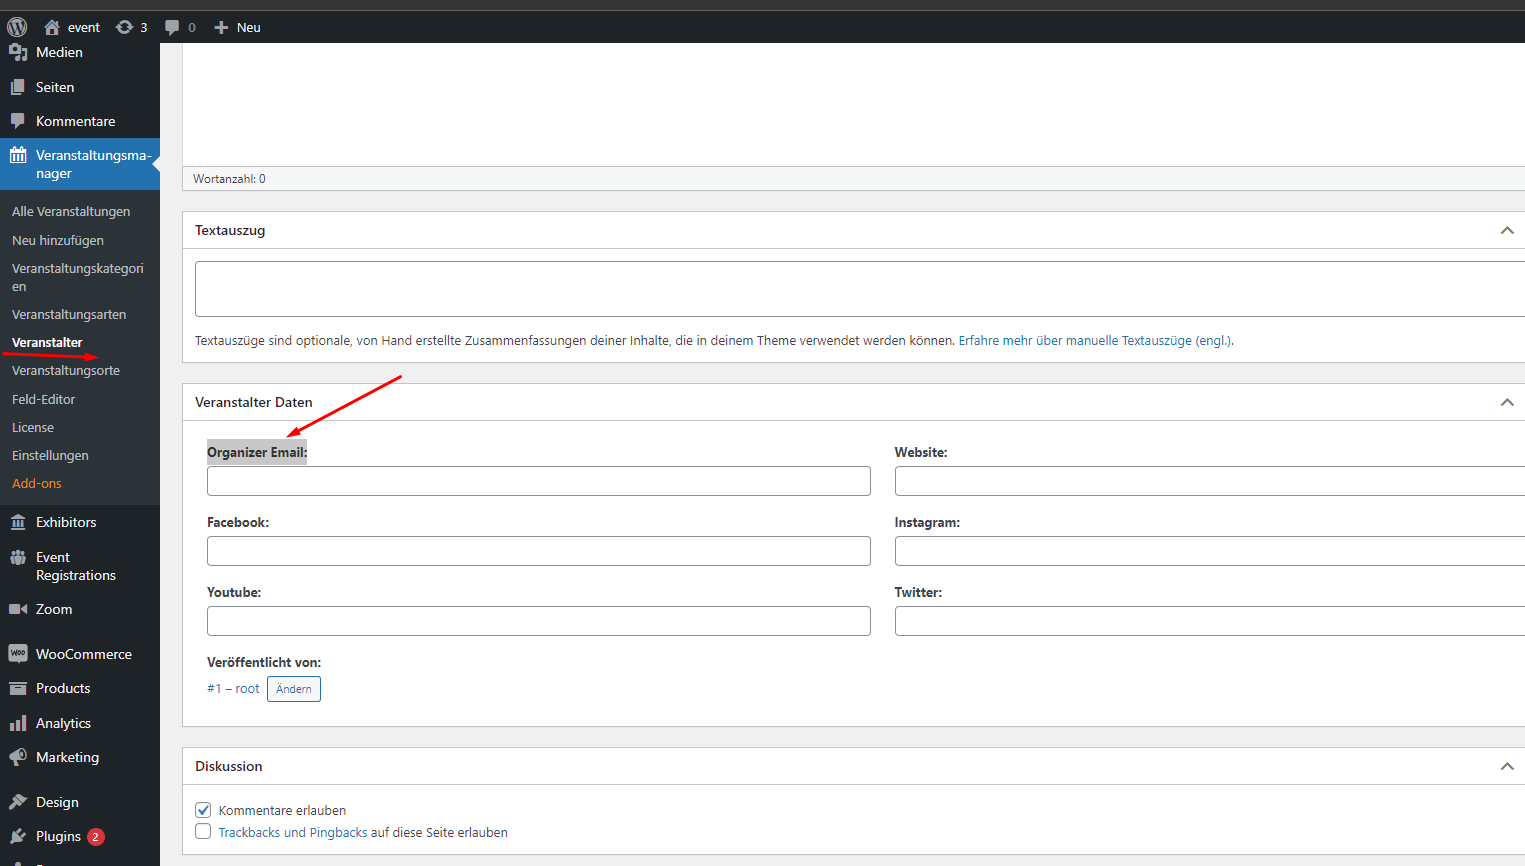This screenshot has height=866, width=1525.
Task: Uncheck Kommentare erlauben
Action: point(203,810)
